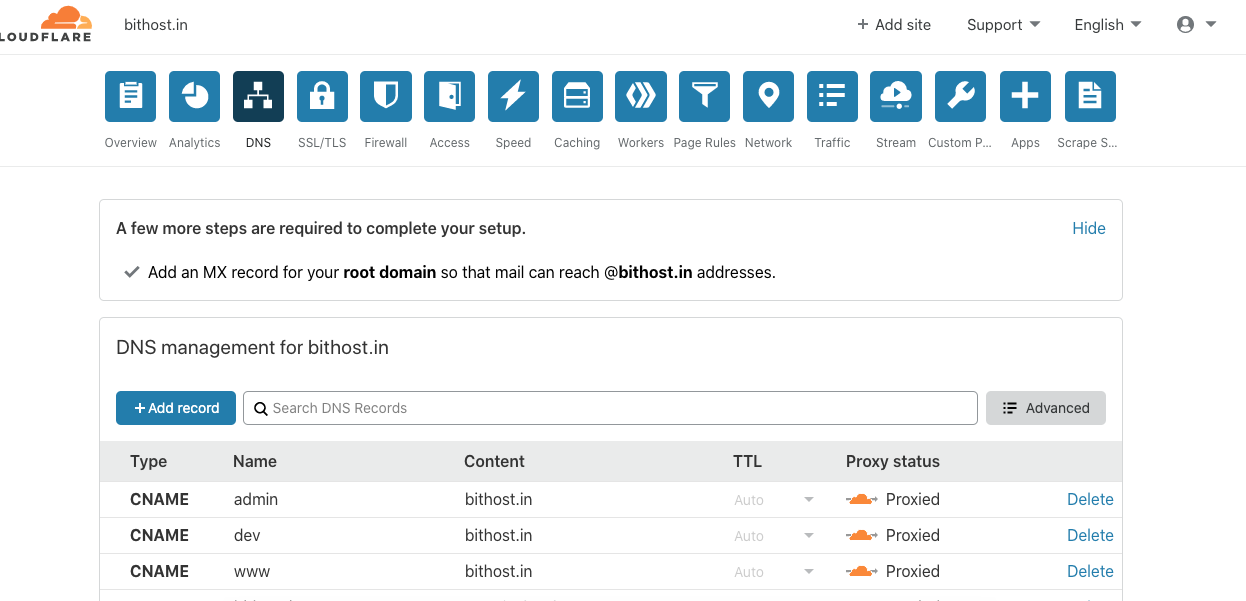Viewport: 1246px width, 601px height.
Task: Open the user account menu
Action: (x=1196, y=25)
